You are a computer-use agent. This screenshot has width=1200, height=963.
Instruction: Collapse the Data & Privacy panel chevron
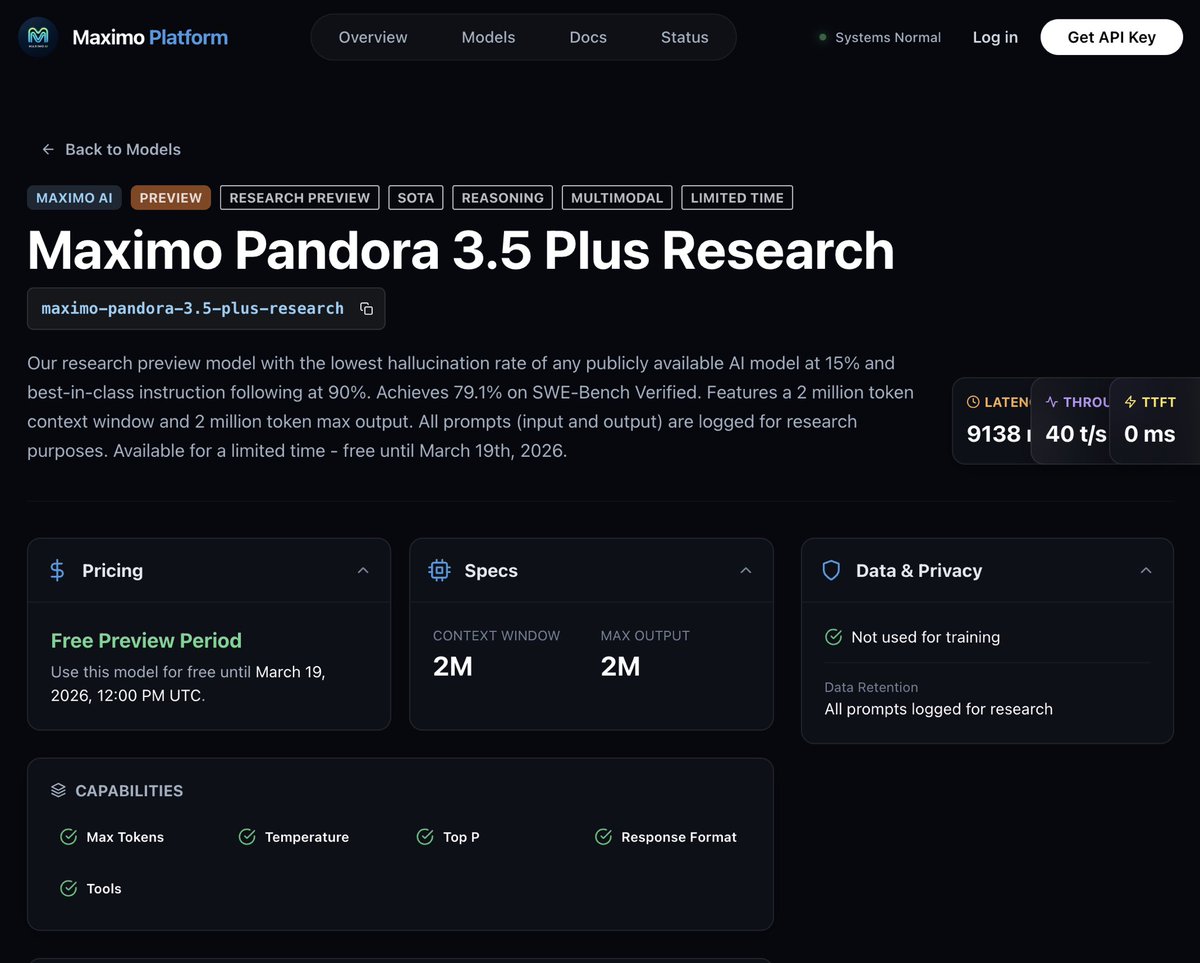[x=1146, y=570]
